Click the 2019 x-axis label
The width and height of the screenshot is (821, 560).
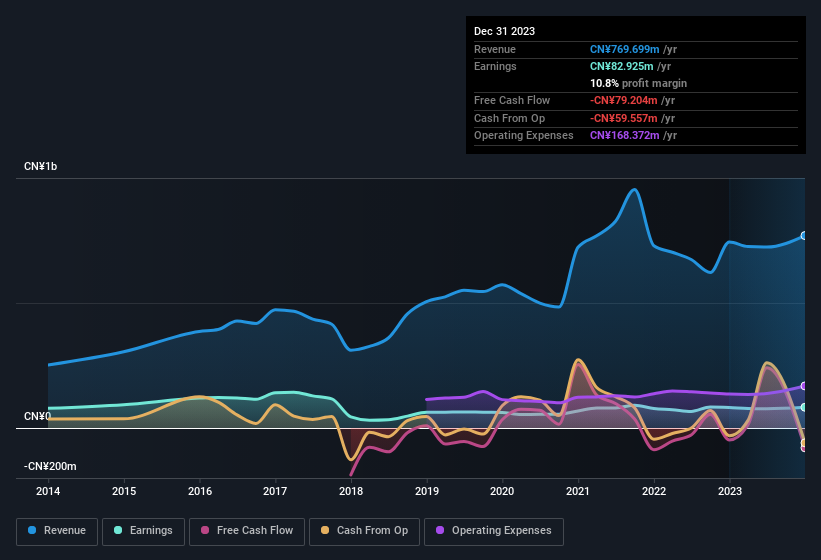click(427, 491)
